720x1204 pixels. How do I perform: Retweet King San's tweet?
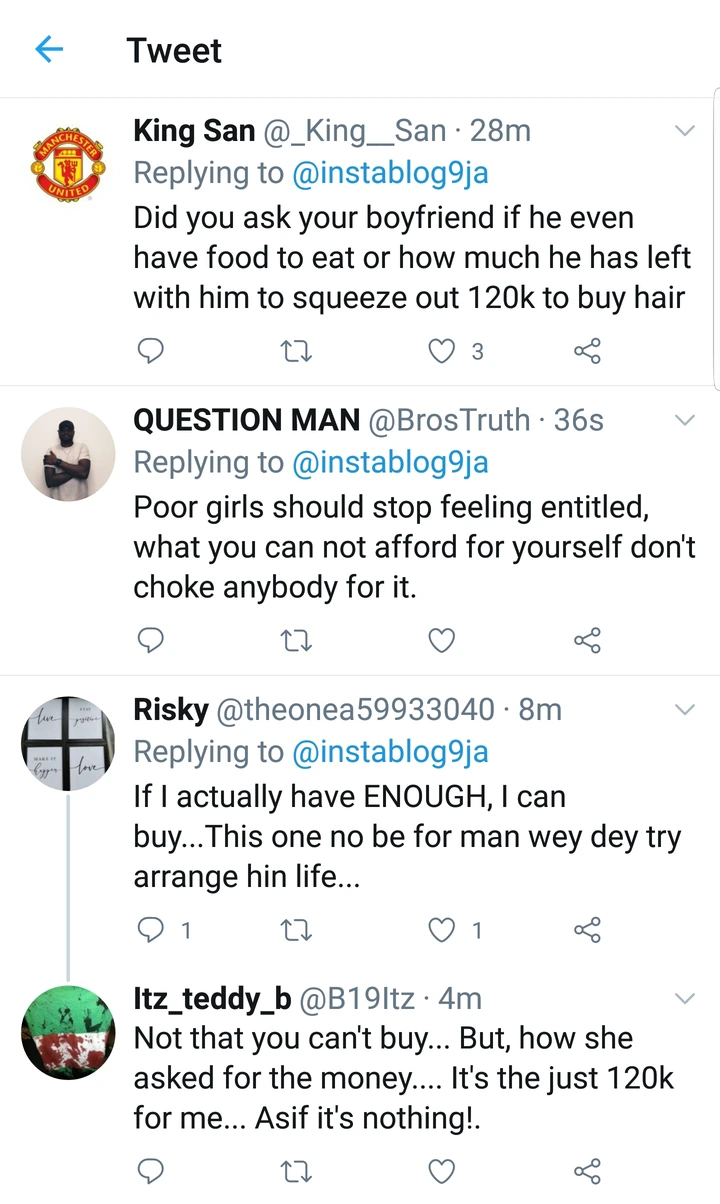296,351
